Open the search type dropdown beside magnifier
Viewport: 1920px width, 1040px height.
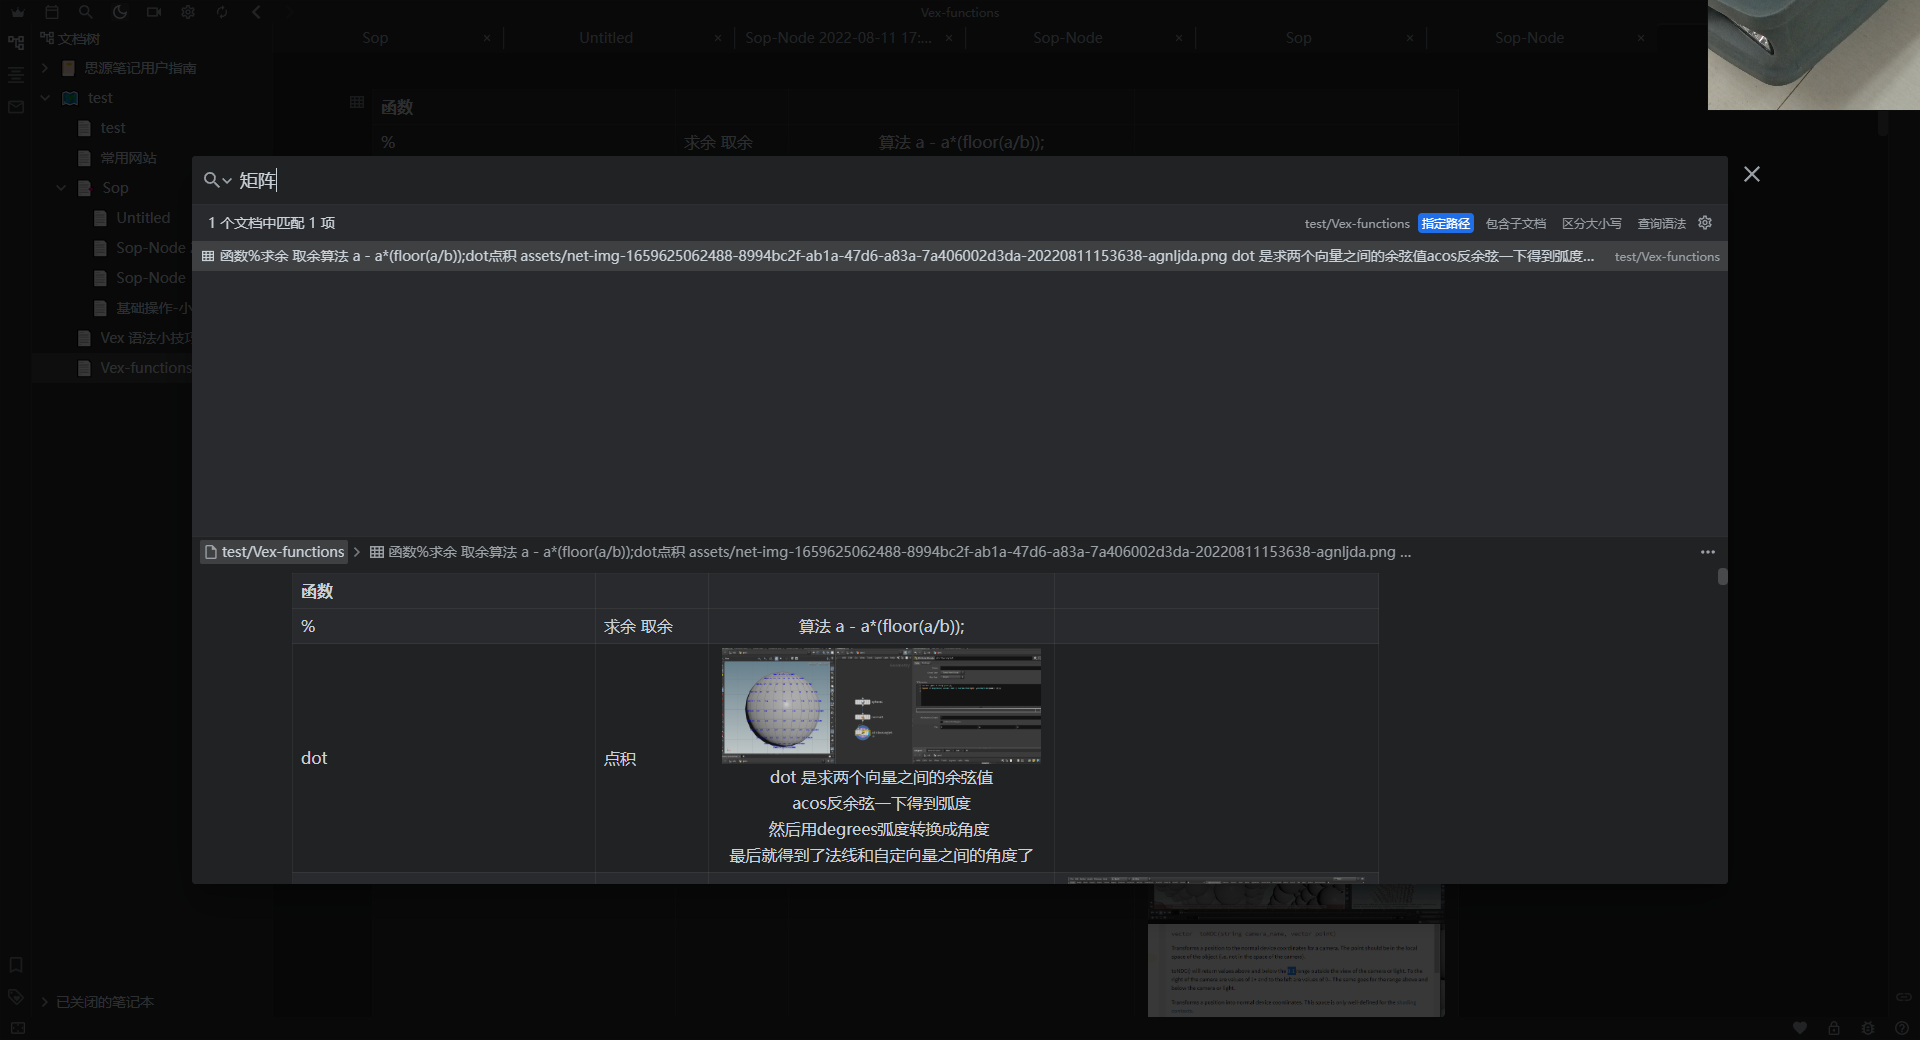pos(218,180)
